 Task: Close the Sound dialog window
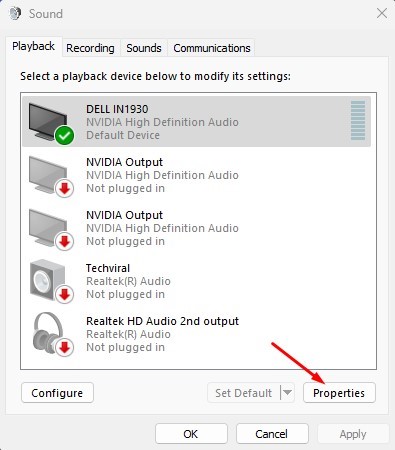pyautogui.click(x=382, y=13)
